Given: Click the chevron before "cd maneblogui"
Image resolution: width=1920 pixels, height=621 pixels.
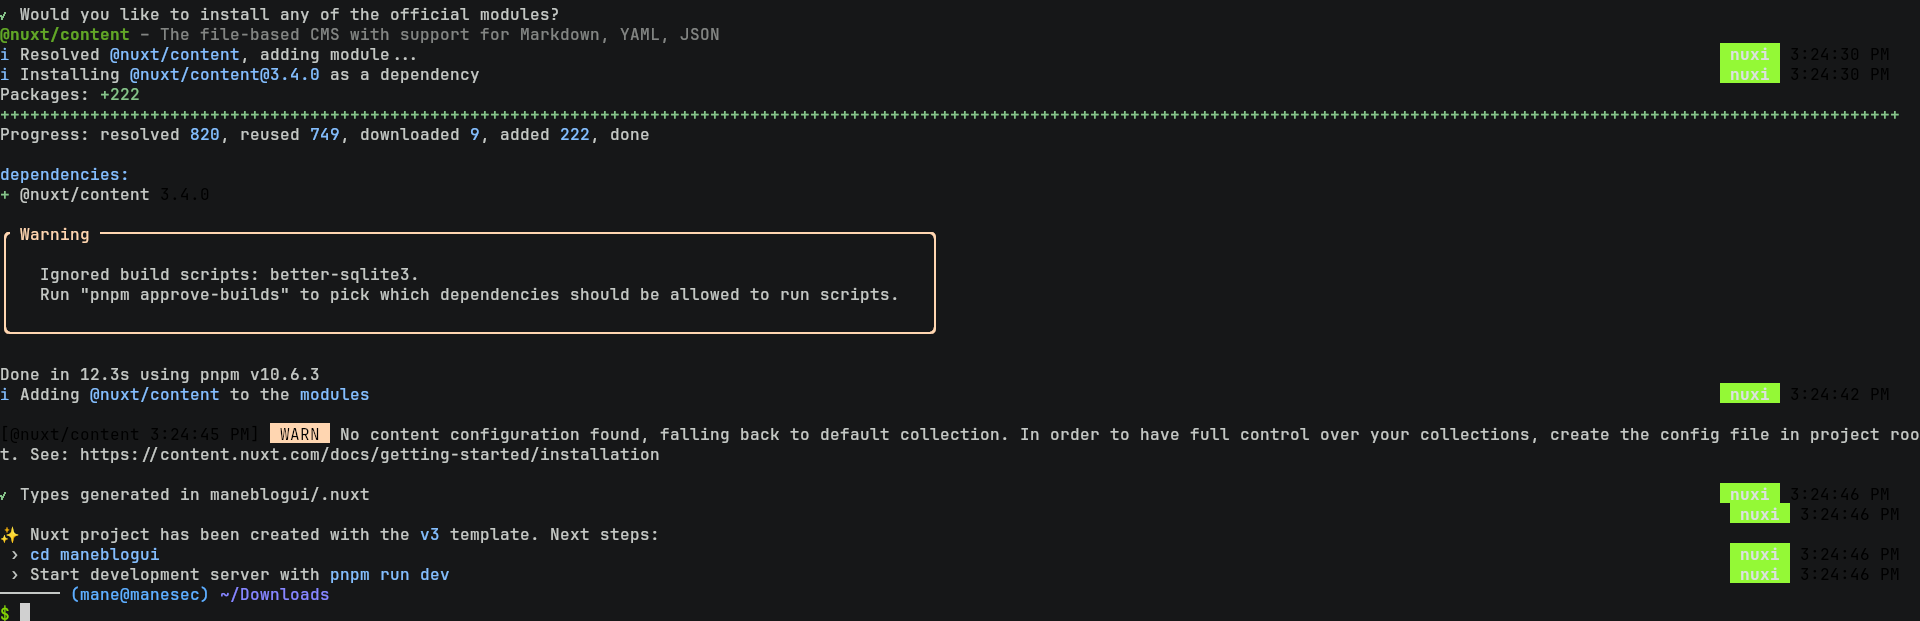Looking at the screenshot, I should point(14,555).
